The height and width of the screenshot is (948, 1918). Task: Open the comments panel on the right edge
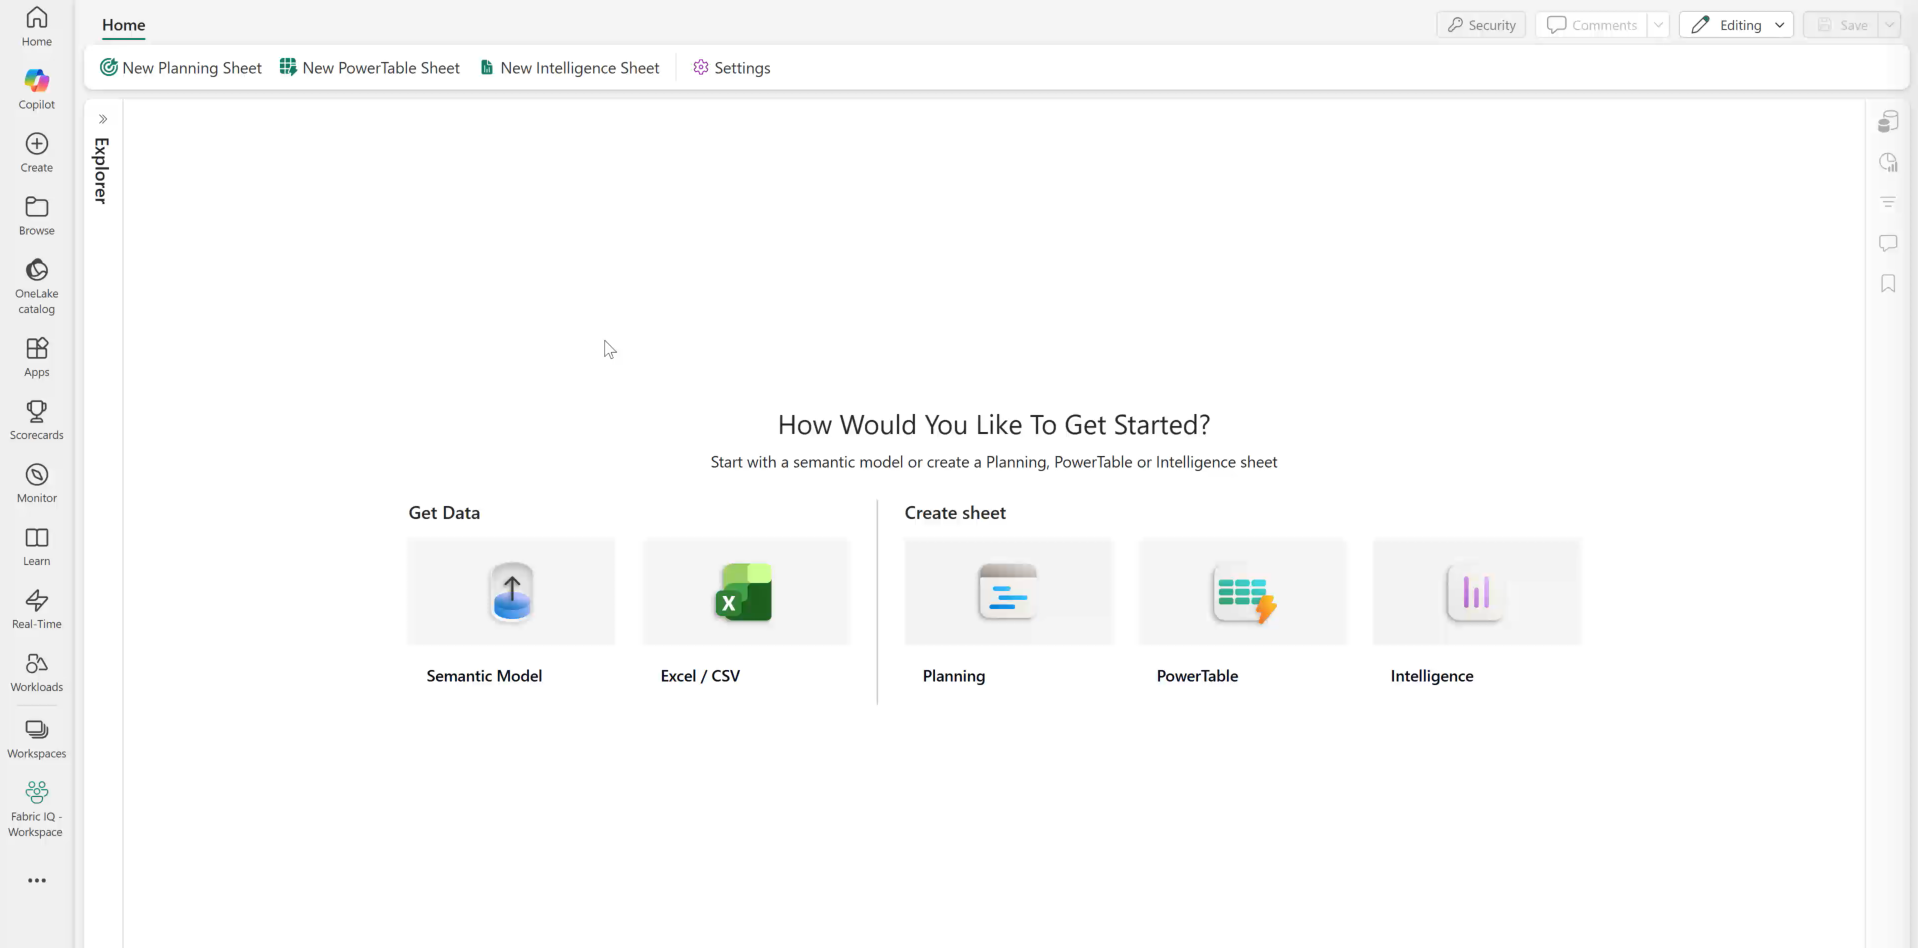click(1888, 242)
